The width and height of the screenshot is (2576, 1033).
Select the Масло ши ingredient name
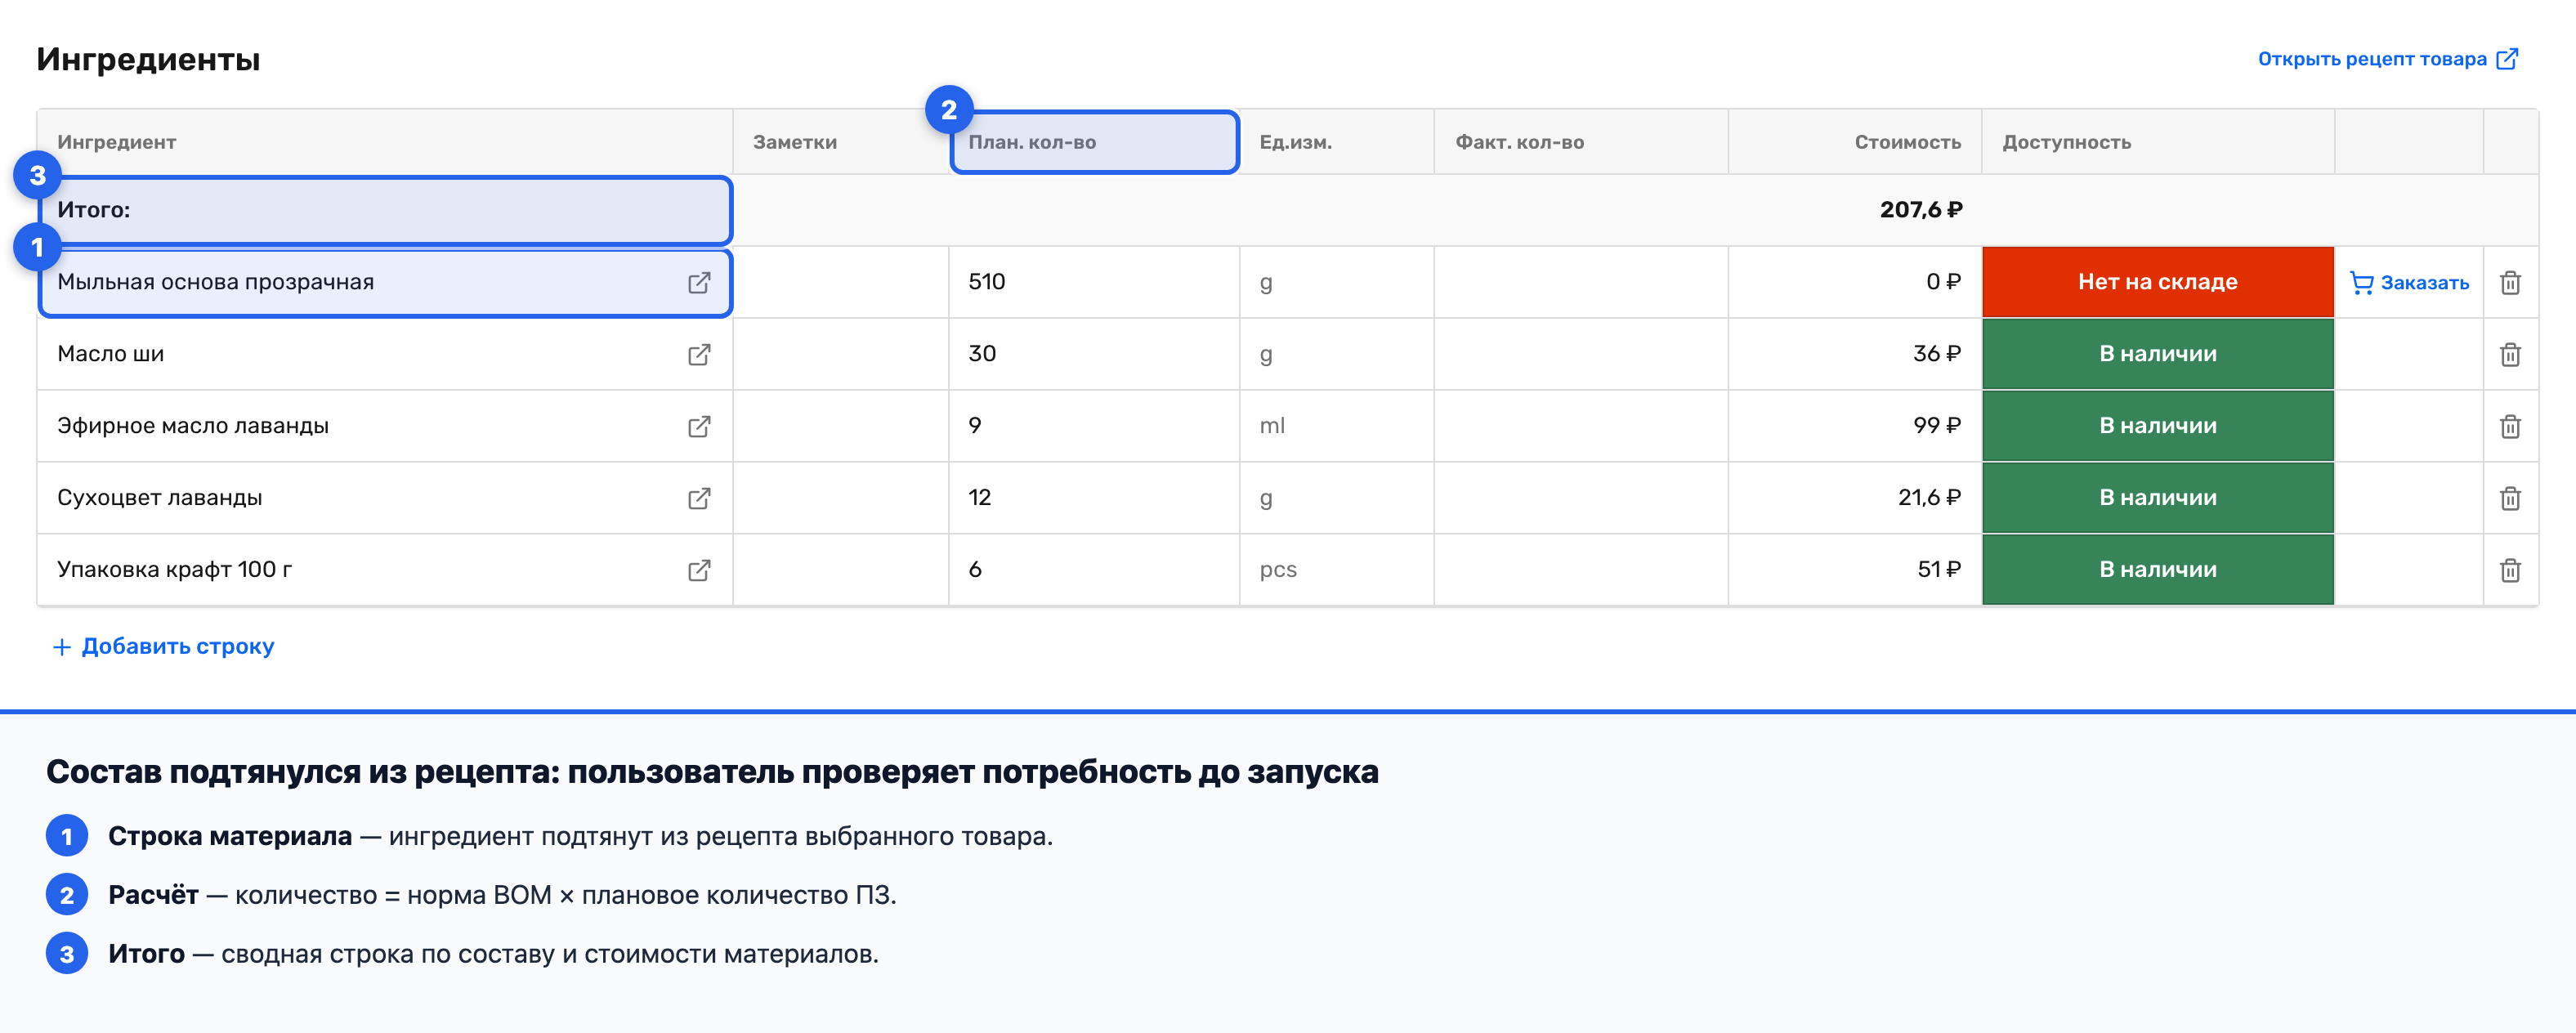tap(111, 354)
